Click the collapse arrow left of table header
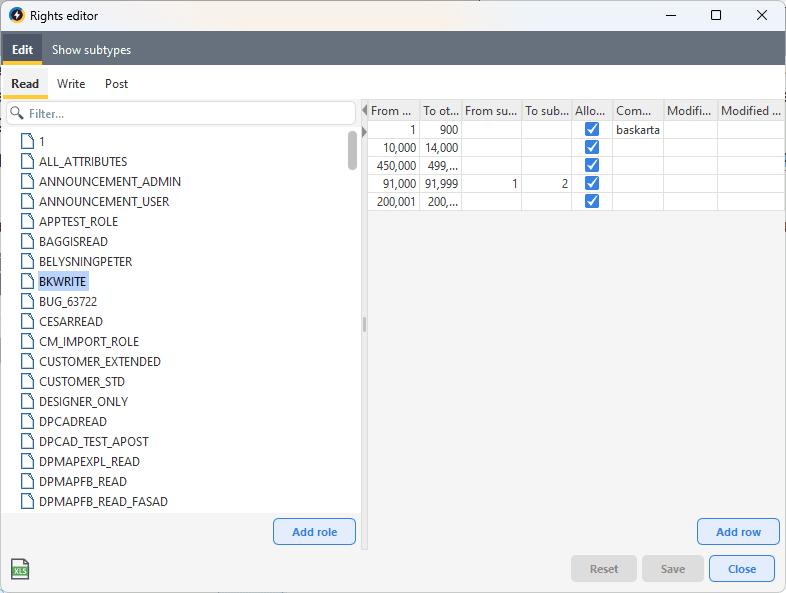The image size is (786, 593). (364, 111)
